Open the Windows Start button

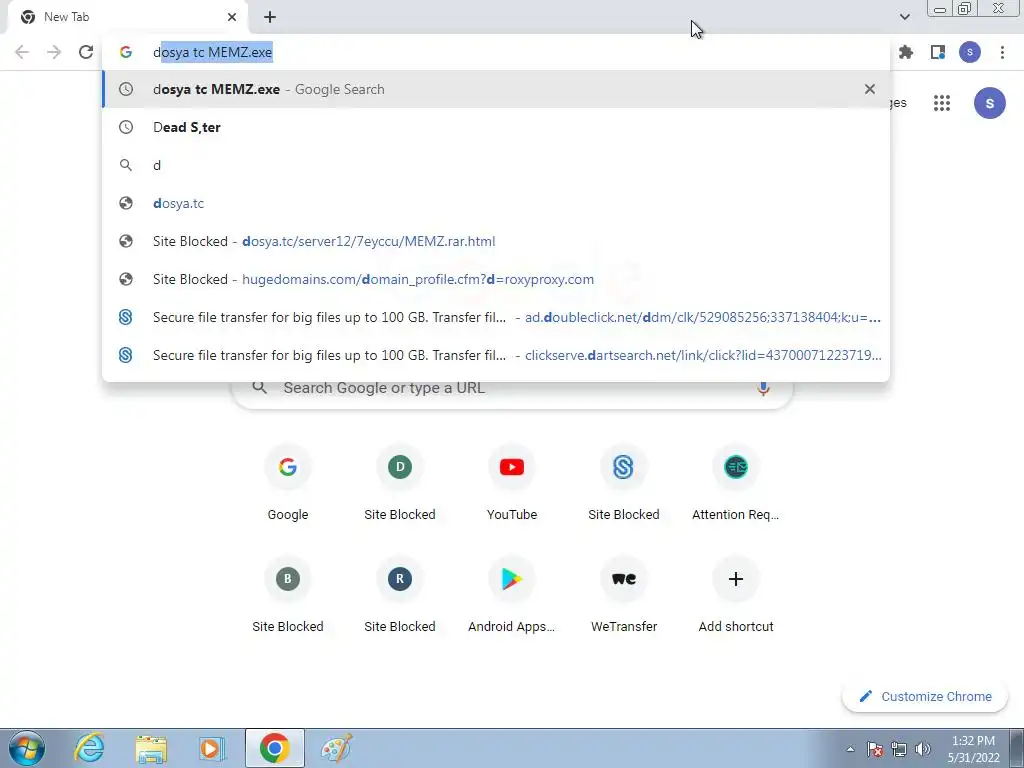[x=27, y=748]
